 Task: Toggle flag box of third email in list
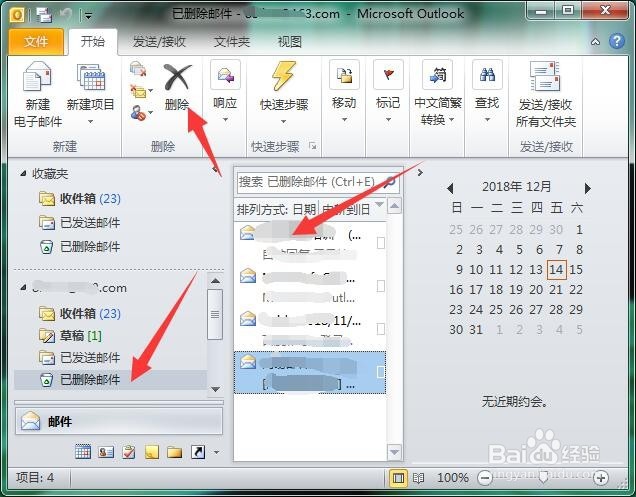[x=381, y=329]
